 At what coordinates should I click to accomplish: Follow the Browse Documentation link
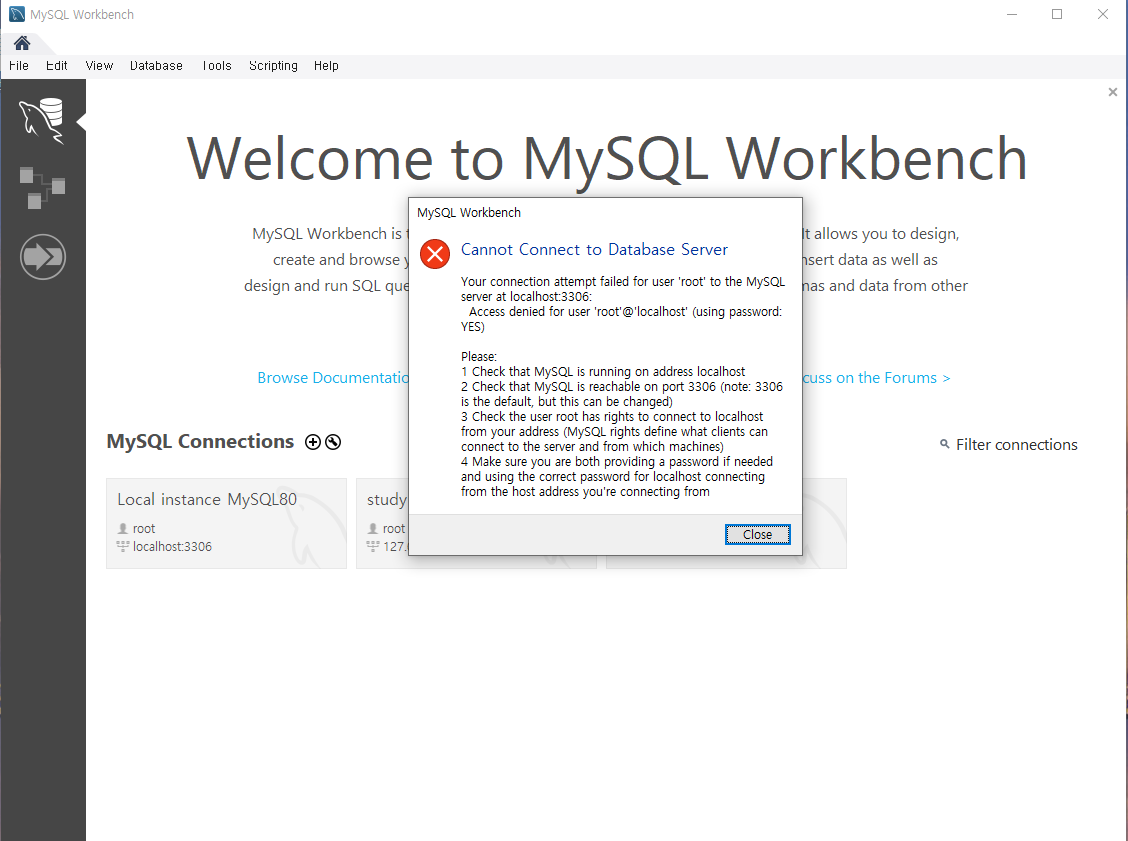coord(333,378)
